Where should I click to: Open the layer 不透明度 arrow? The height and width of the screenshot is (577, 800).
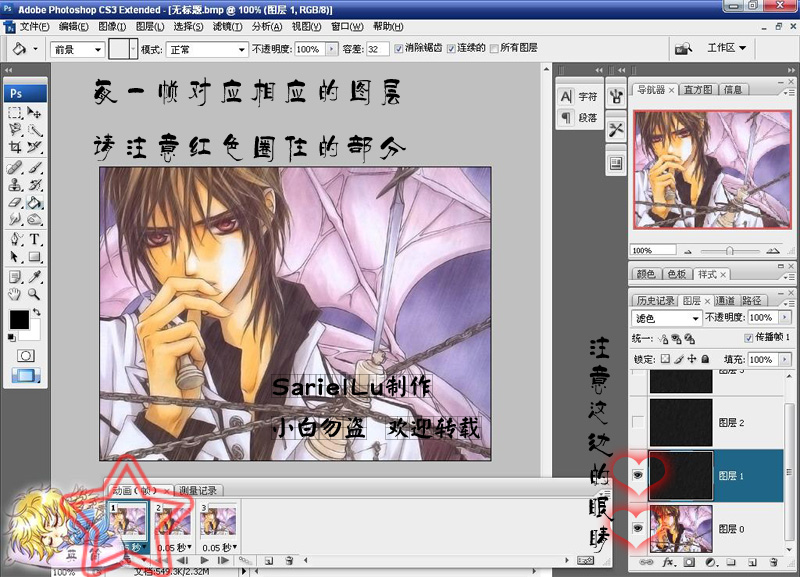(x=785, y=317)
